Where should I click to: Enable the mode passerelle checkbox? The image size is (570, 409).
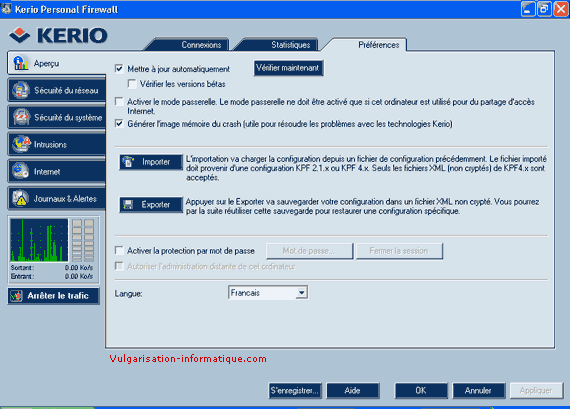tap(119, 101)
